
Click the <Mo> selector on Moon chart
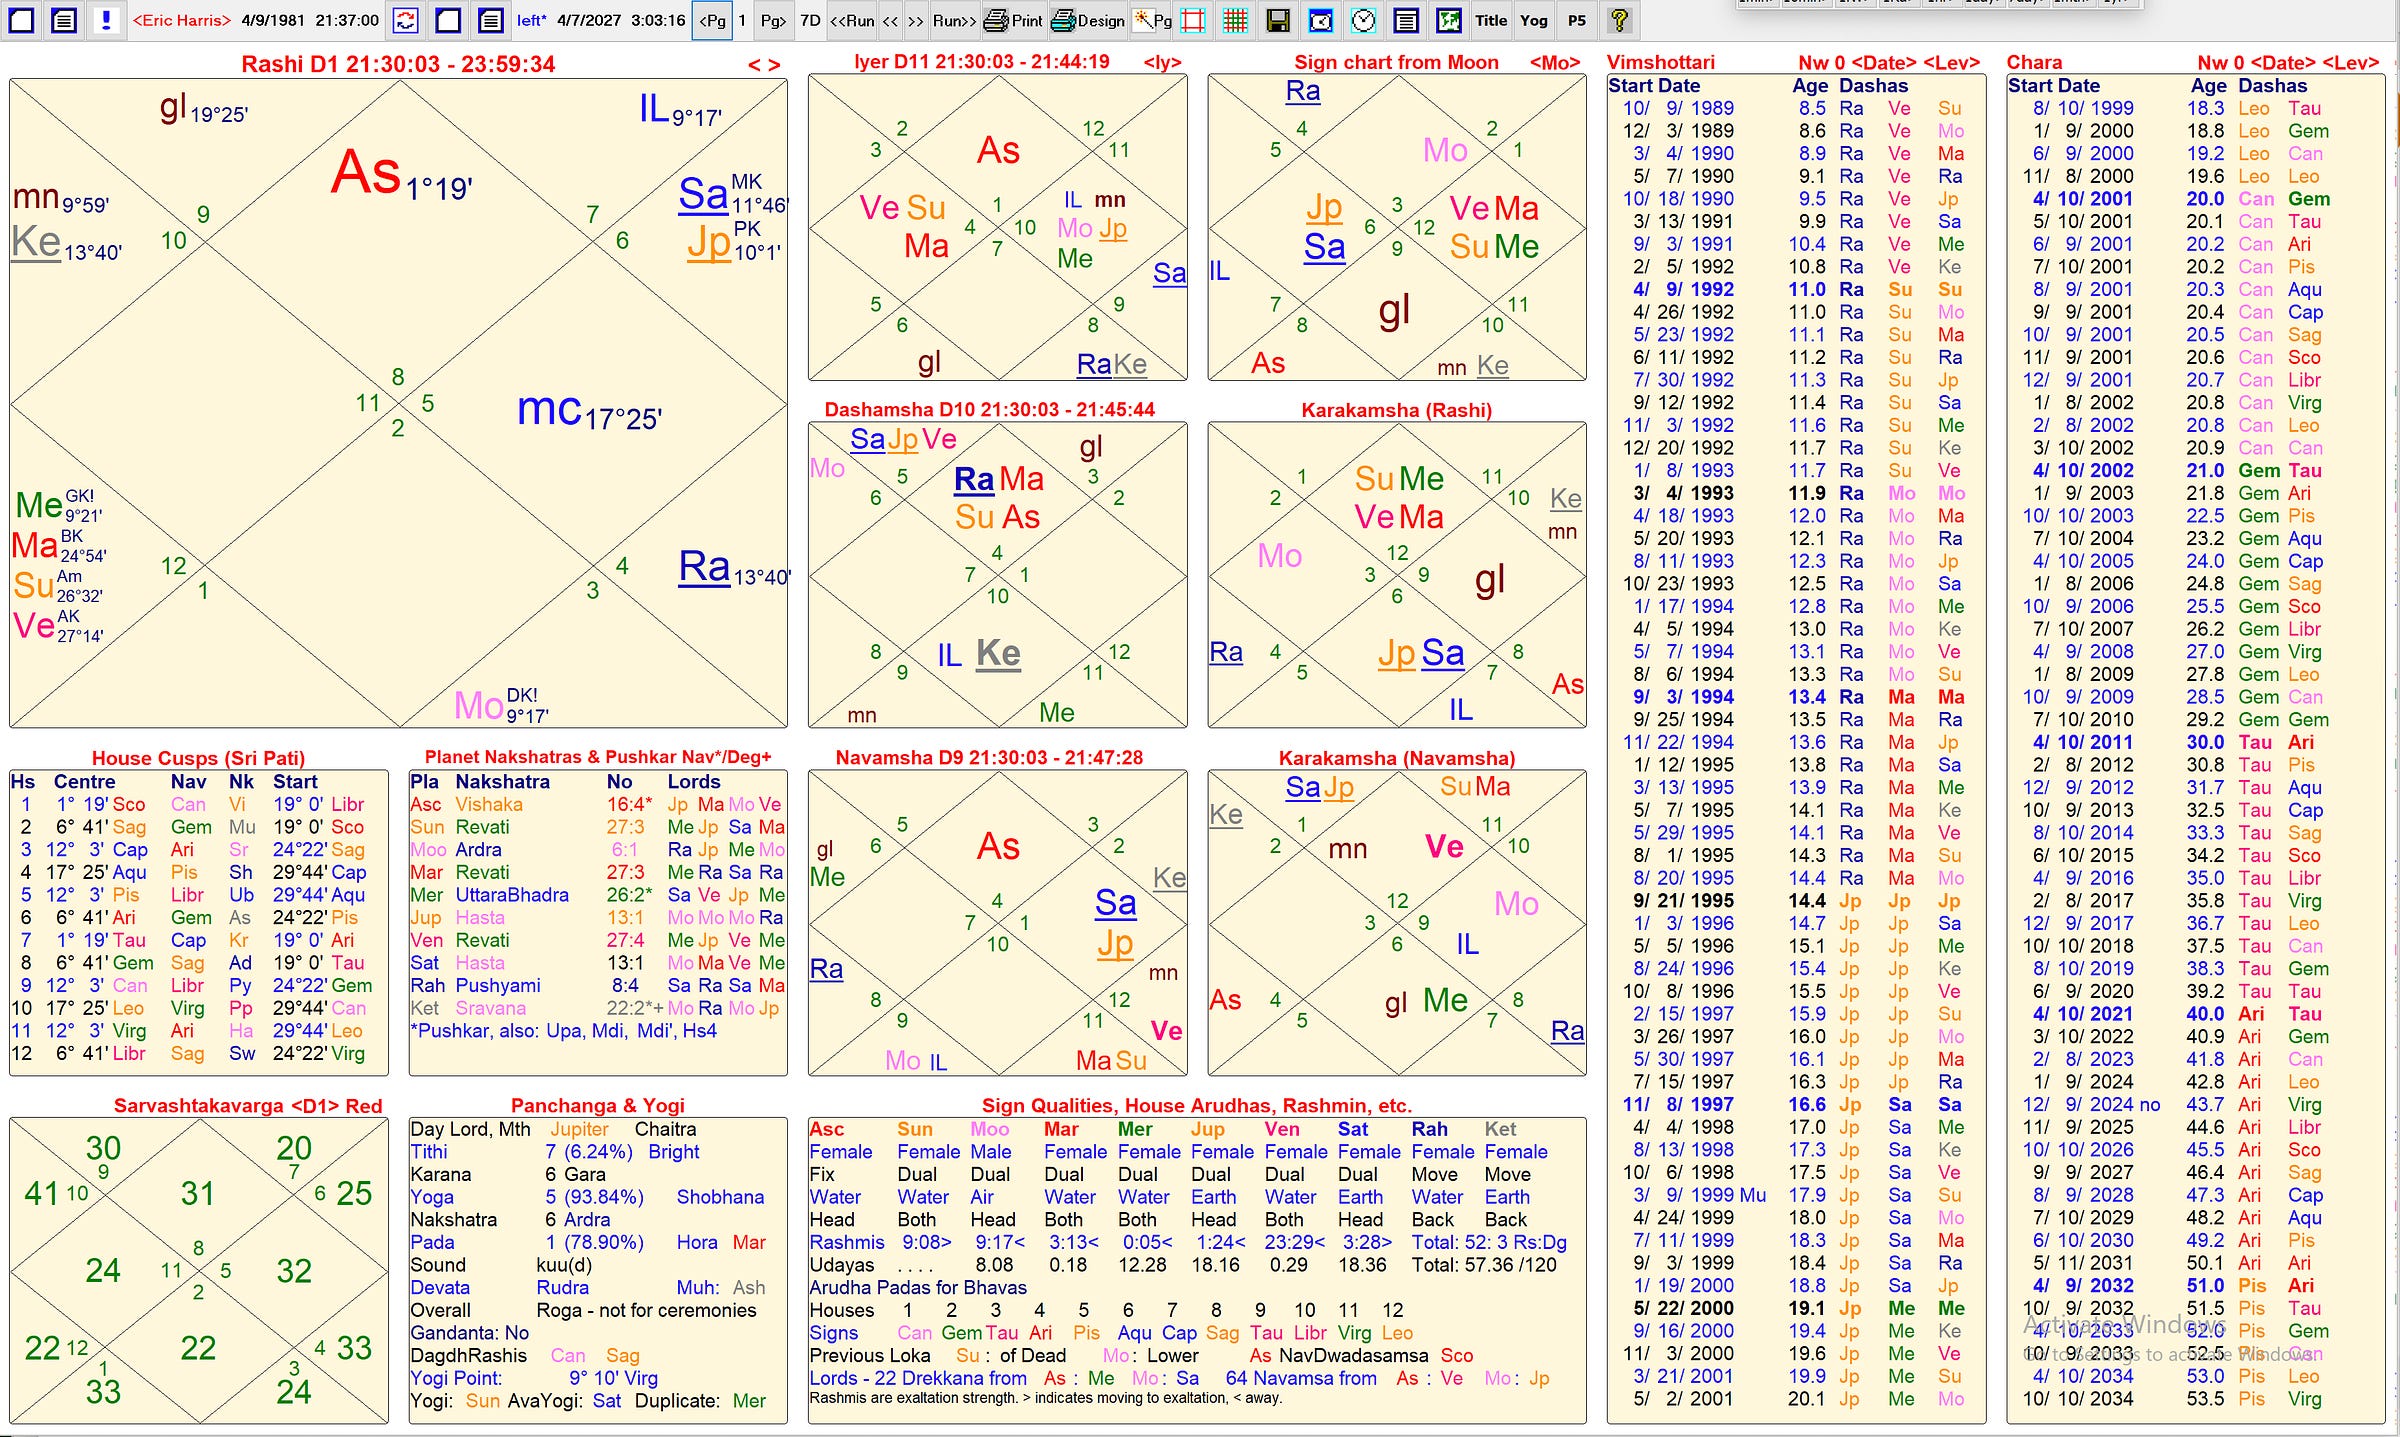(1554, 63)
